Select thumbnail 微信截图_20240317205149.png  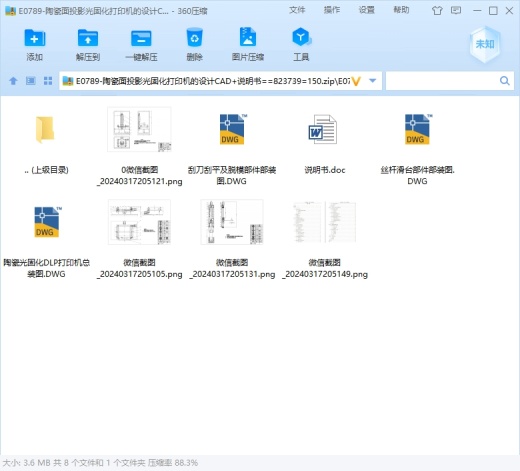tap(325, 222)
